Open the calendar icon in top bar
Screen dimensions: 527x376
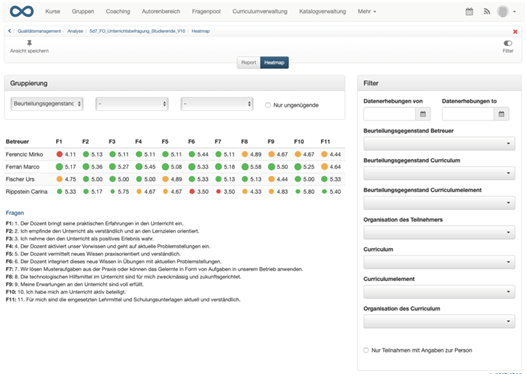tap(469, 11)
